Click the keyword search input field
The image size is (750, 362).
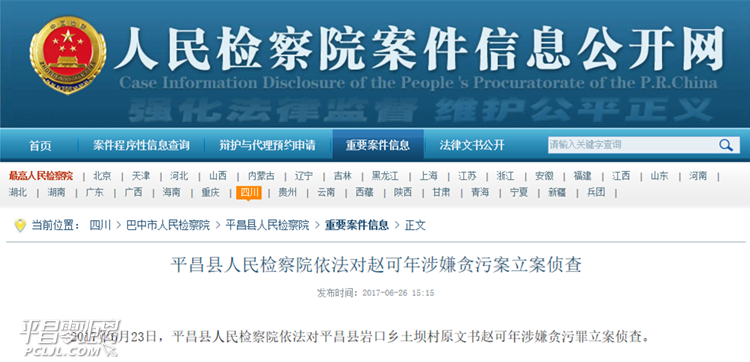click(631, 145)
